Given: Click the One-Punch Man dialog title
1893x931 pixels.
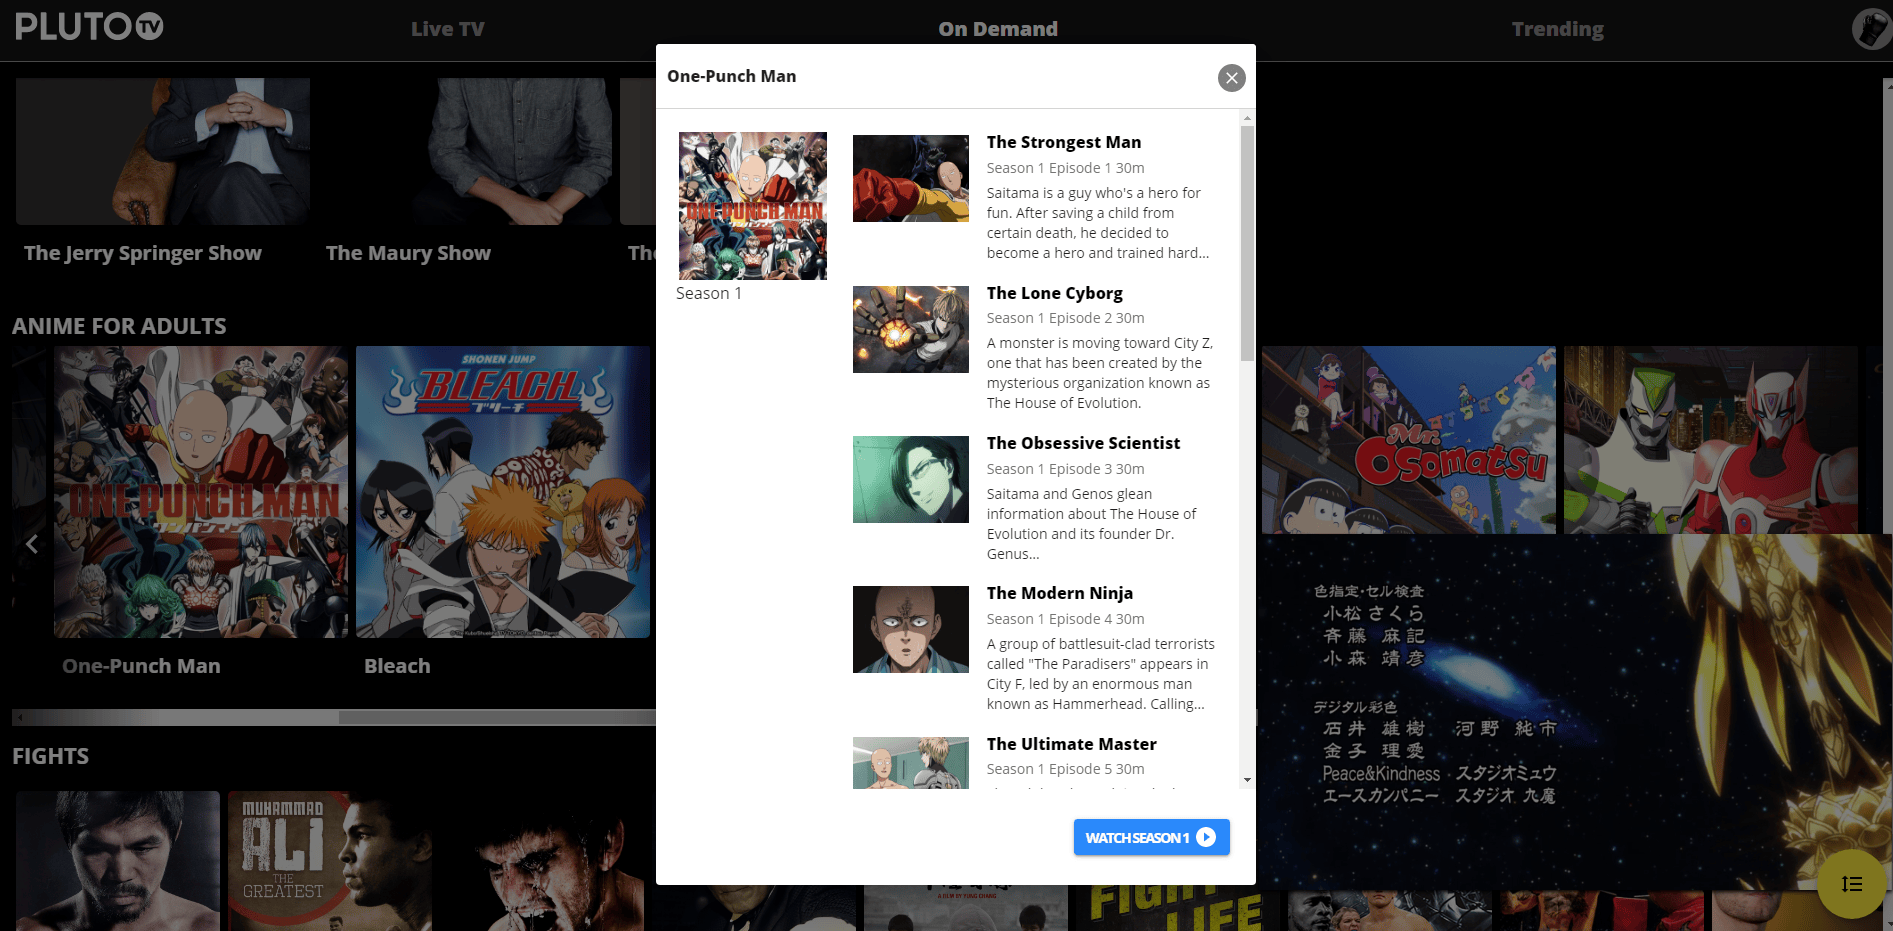Looking at the screenshot, I should pos(732,76).
